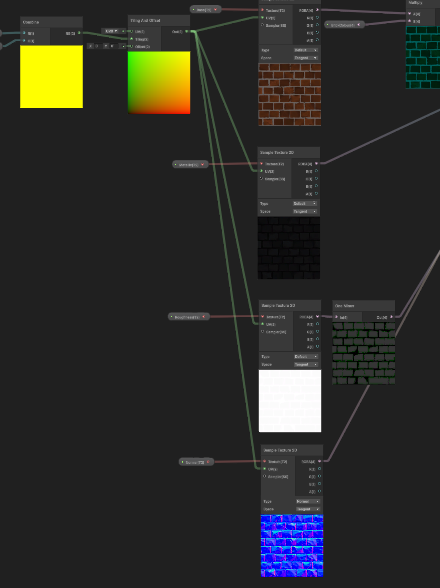The height and width of the screenshot is (588, 440).
Task: Click the RGBA output port of the dark-preview Sample Texture node
Action: pyautogui.click(x=317, y=164)
